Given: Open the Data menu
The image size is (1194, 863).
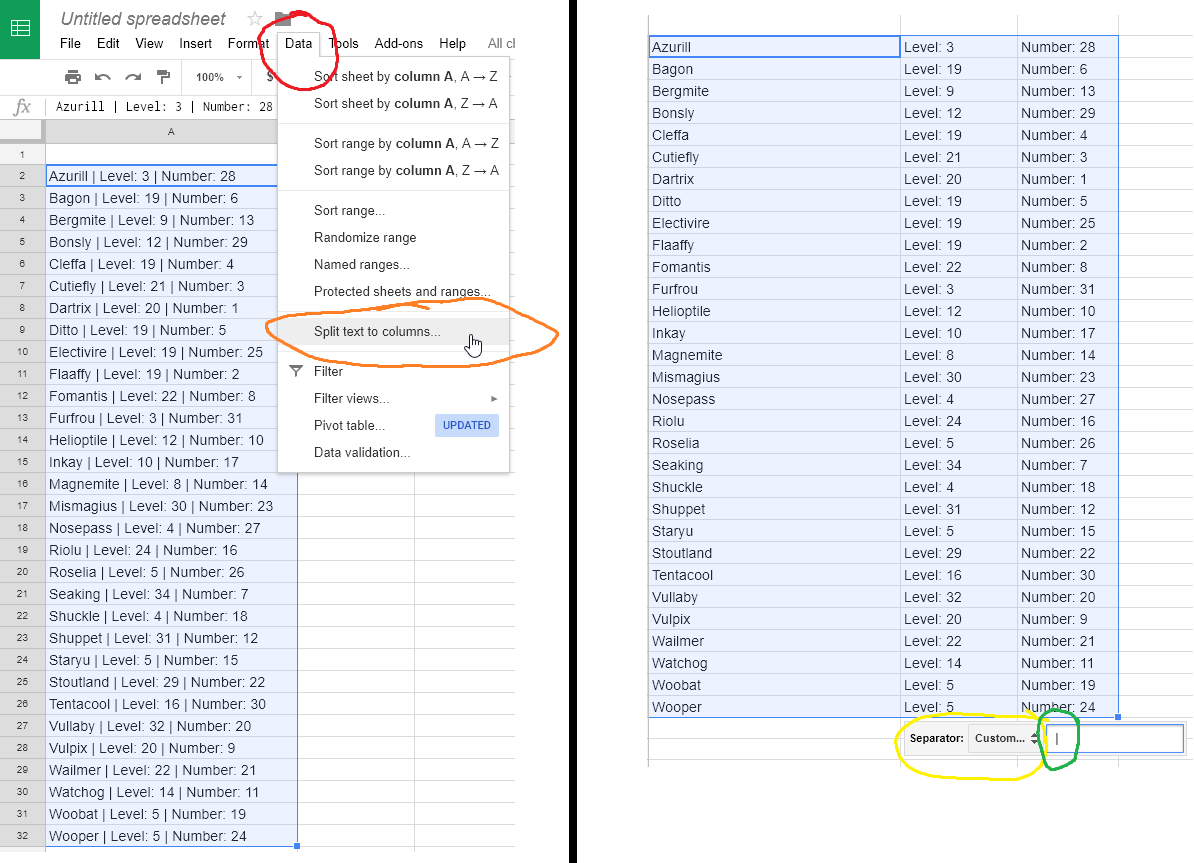Looking at the screenshot, I should (x=298, y=43).
